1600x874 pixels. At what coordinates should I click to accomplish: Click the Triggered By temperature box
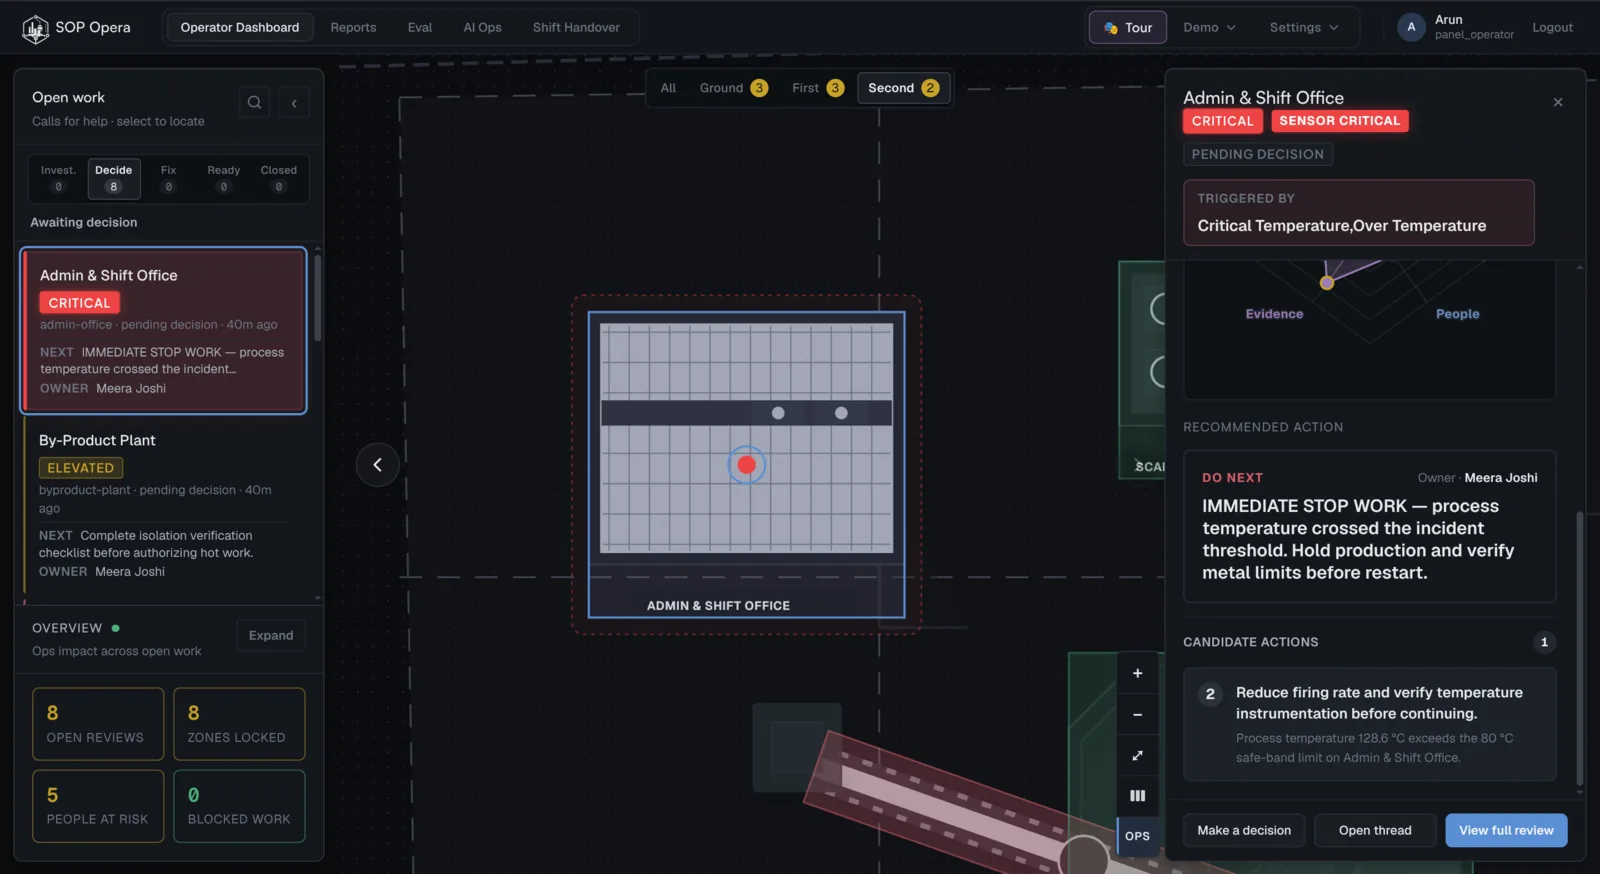click(1358, 212)
